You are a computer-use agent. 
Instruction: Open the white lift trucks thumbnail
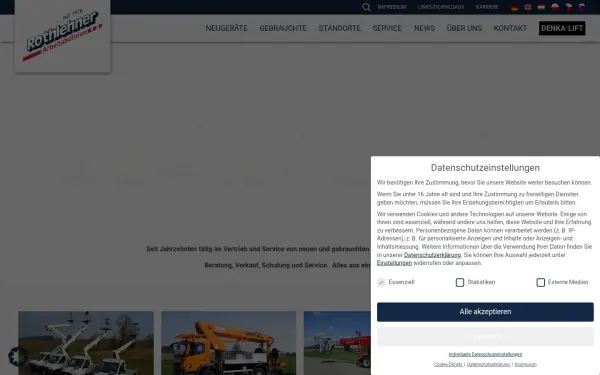click(x=86, y=343)
